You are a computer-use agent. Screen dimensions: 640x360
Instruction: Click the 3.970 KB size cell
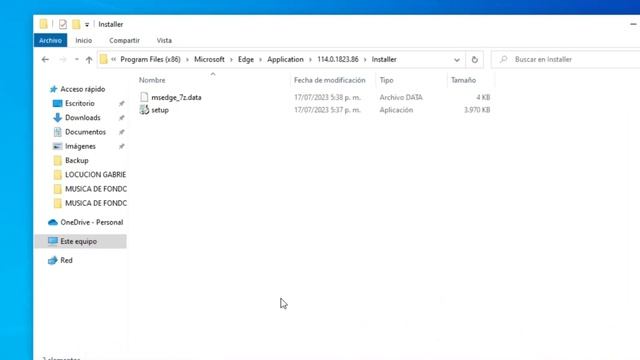[477, 110]
